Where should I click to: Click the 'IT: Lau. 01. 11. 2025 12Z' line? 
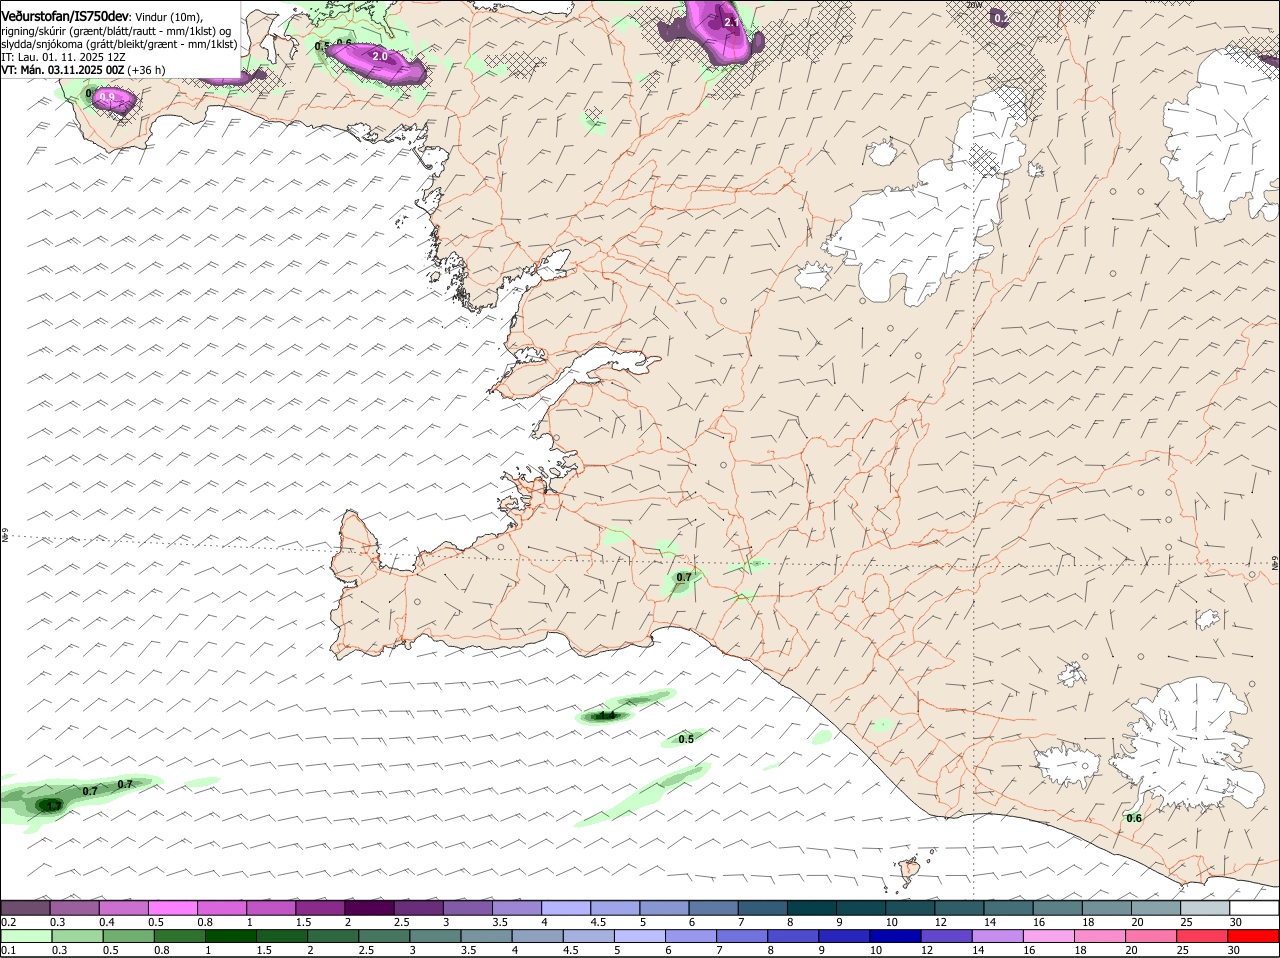point(64,57)
